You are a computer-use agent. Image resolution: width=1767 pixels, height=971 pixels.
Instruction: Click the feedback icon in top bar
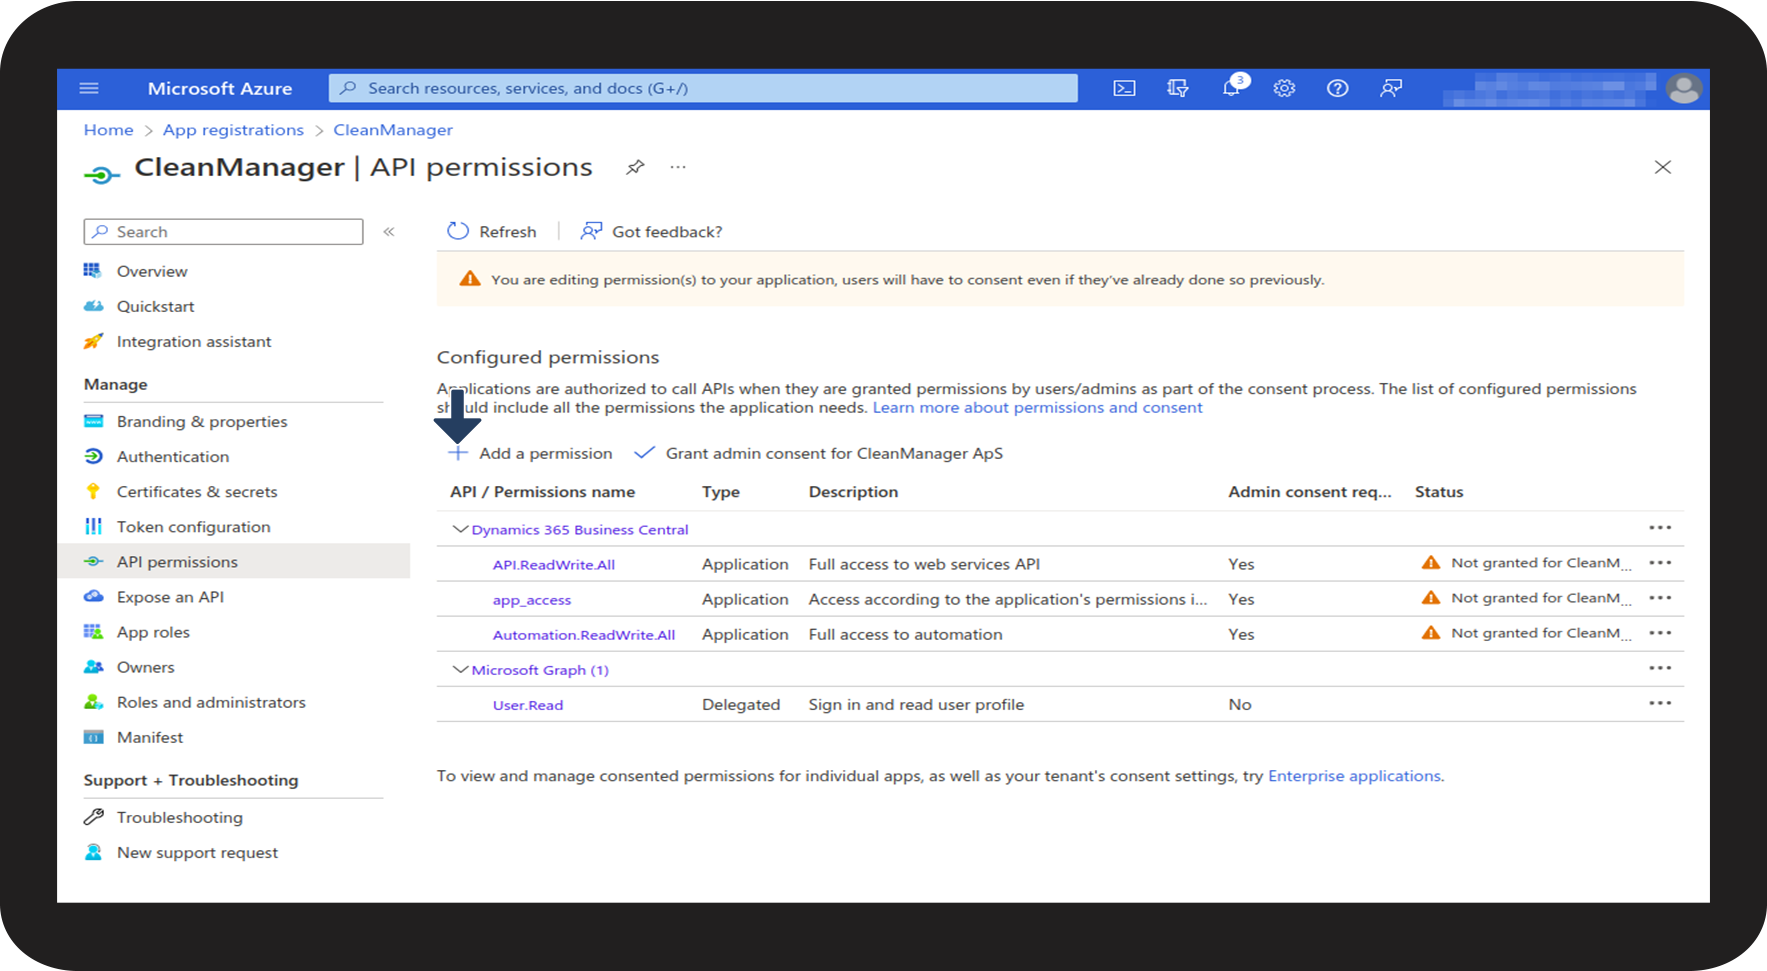pyautogui.click(x=1391, y=88)
